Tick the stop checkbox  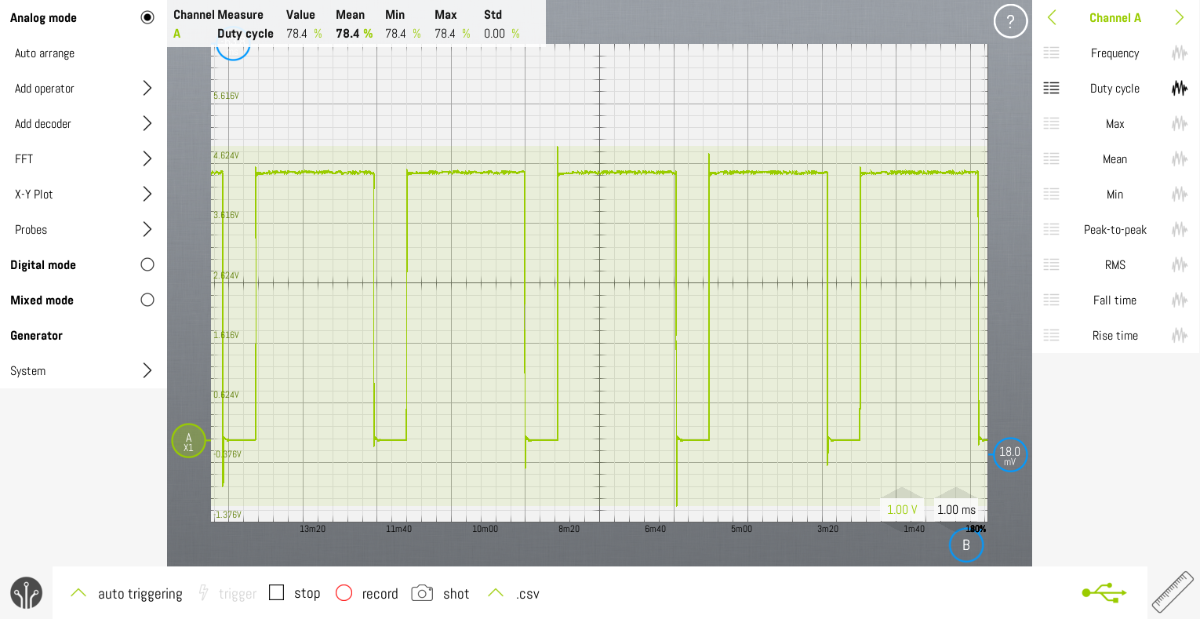tap(277, 592)
